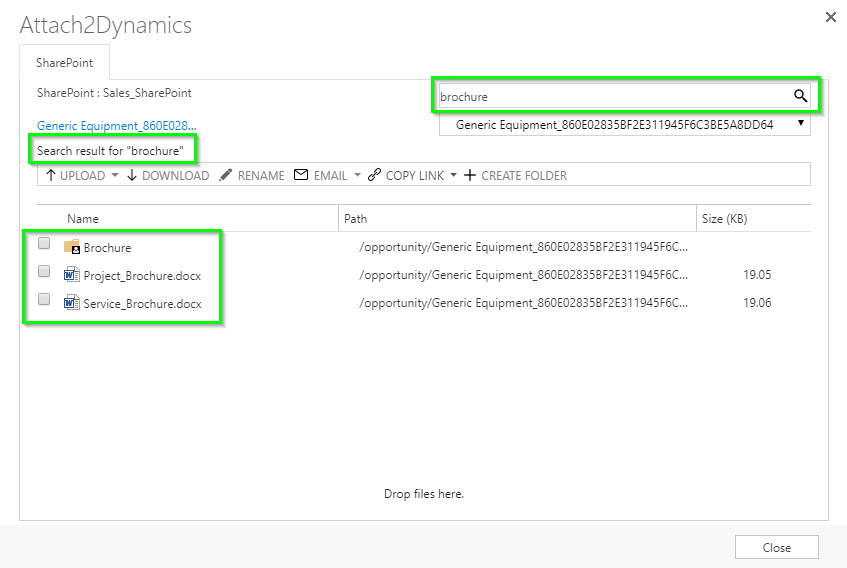Open the Email dropdown arrow
The width and height of the screenshot is (847, 568).
pyautogui.click(x=357, y=175)
